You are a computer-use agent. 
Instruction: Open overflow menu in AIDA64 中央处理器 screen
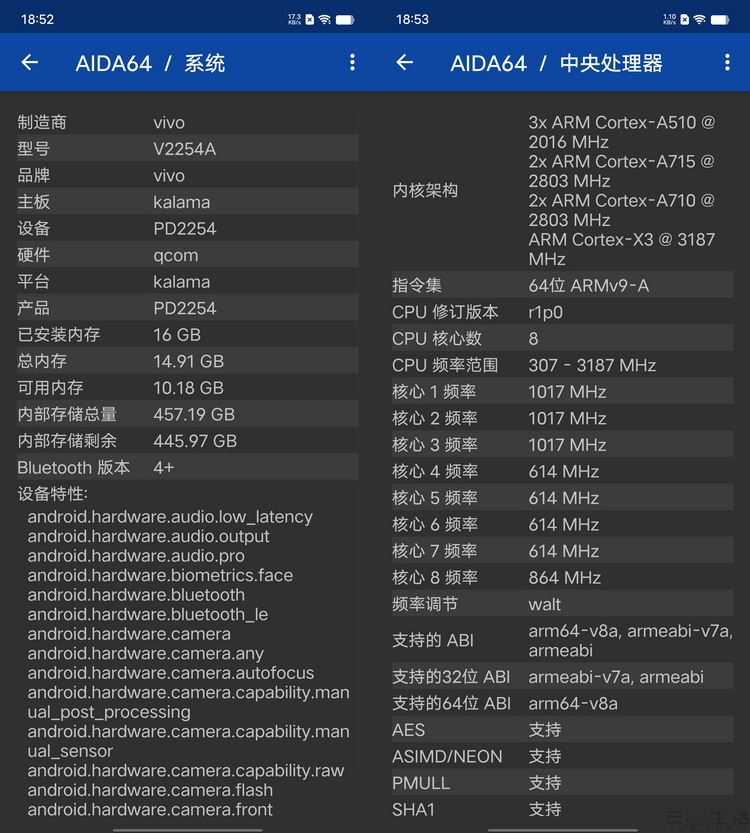tap(727, 63)
